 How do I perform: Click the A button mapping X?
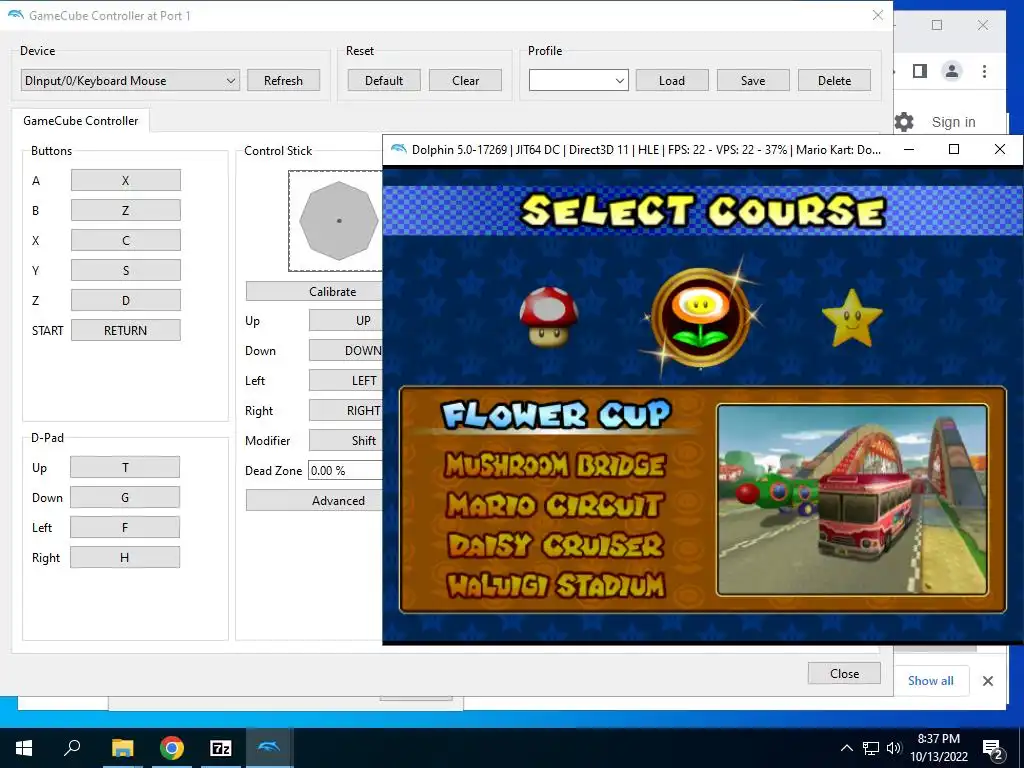point(125,180)
